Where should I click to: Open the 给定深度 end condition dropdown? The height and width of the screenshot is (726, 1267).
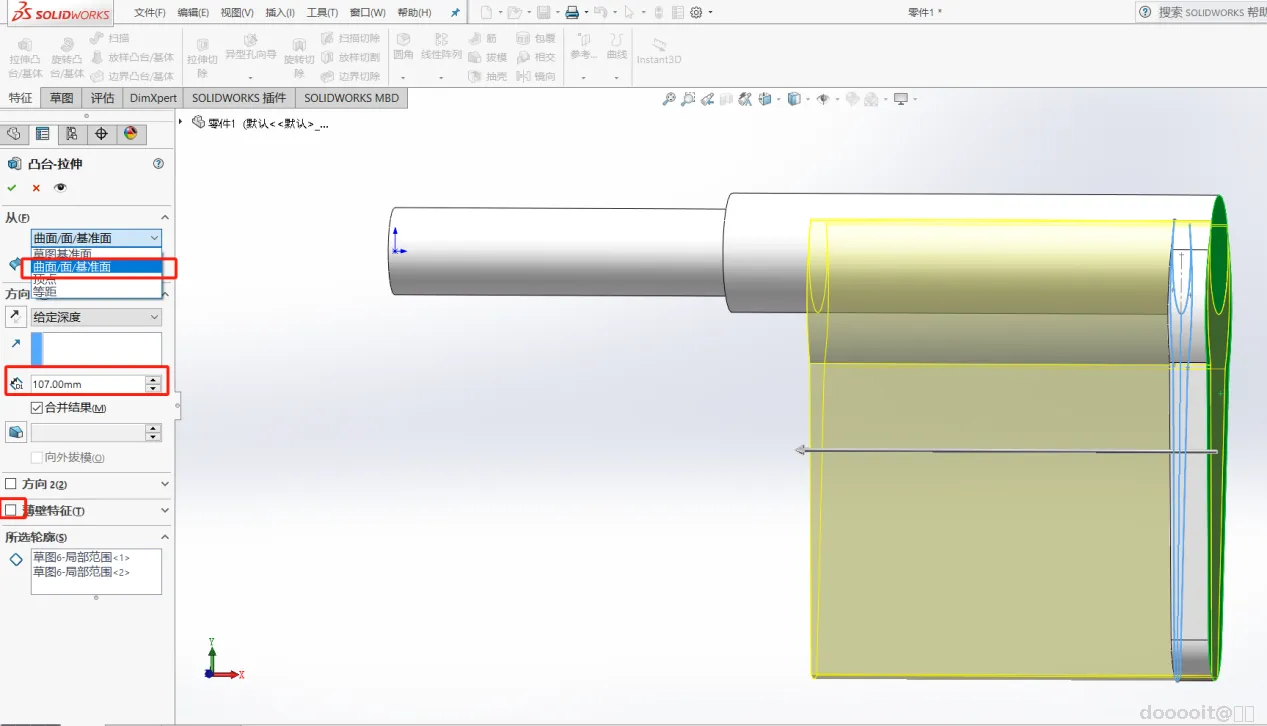(96, 317)
